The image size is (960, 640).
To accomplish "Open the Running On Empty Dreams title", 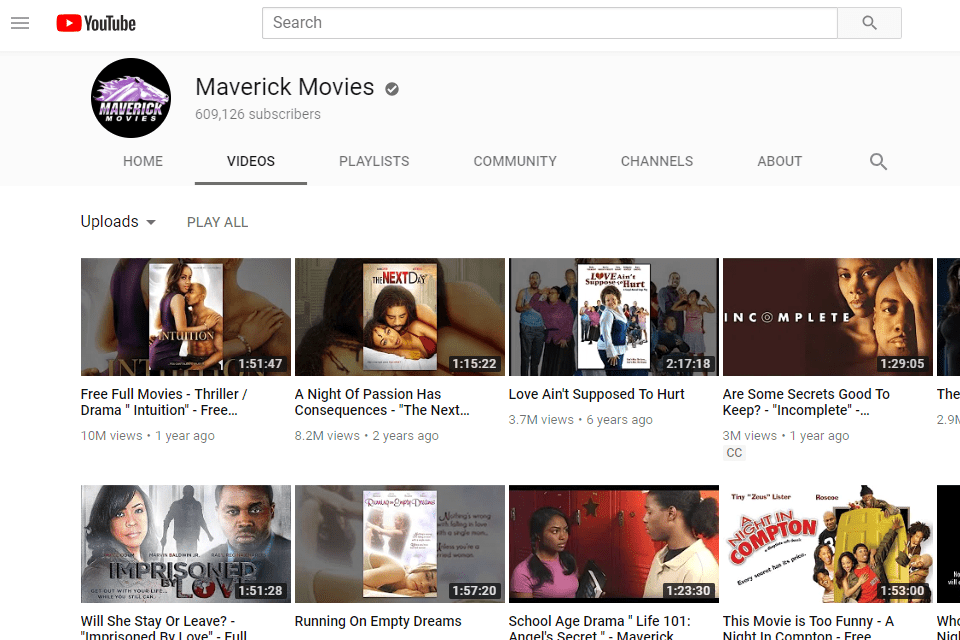I will (x=378, y=621).
